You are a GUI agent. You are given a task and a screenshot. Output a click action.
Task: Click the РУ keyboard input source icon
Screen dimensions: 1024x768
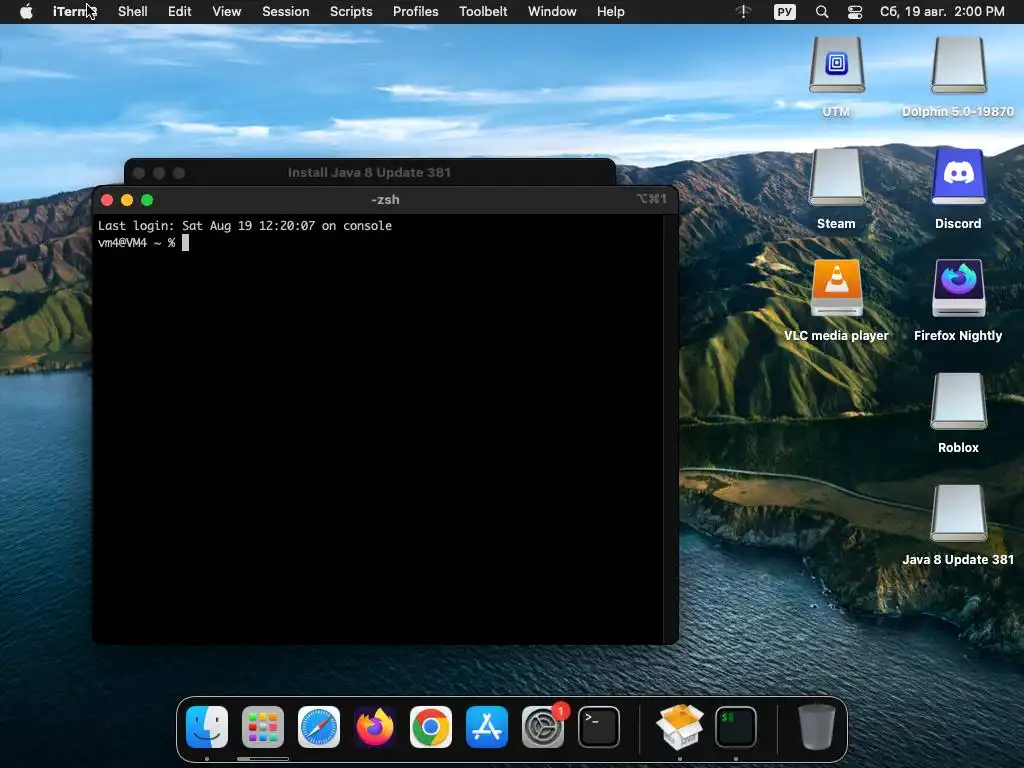[x=784, y=12]
